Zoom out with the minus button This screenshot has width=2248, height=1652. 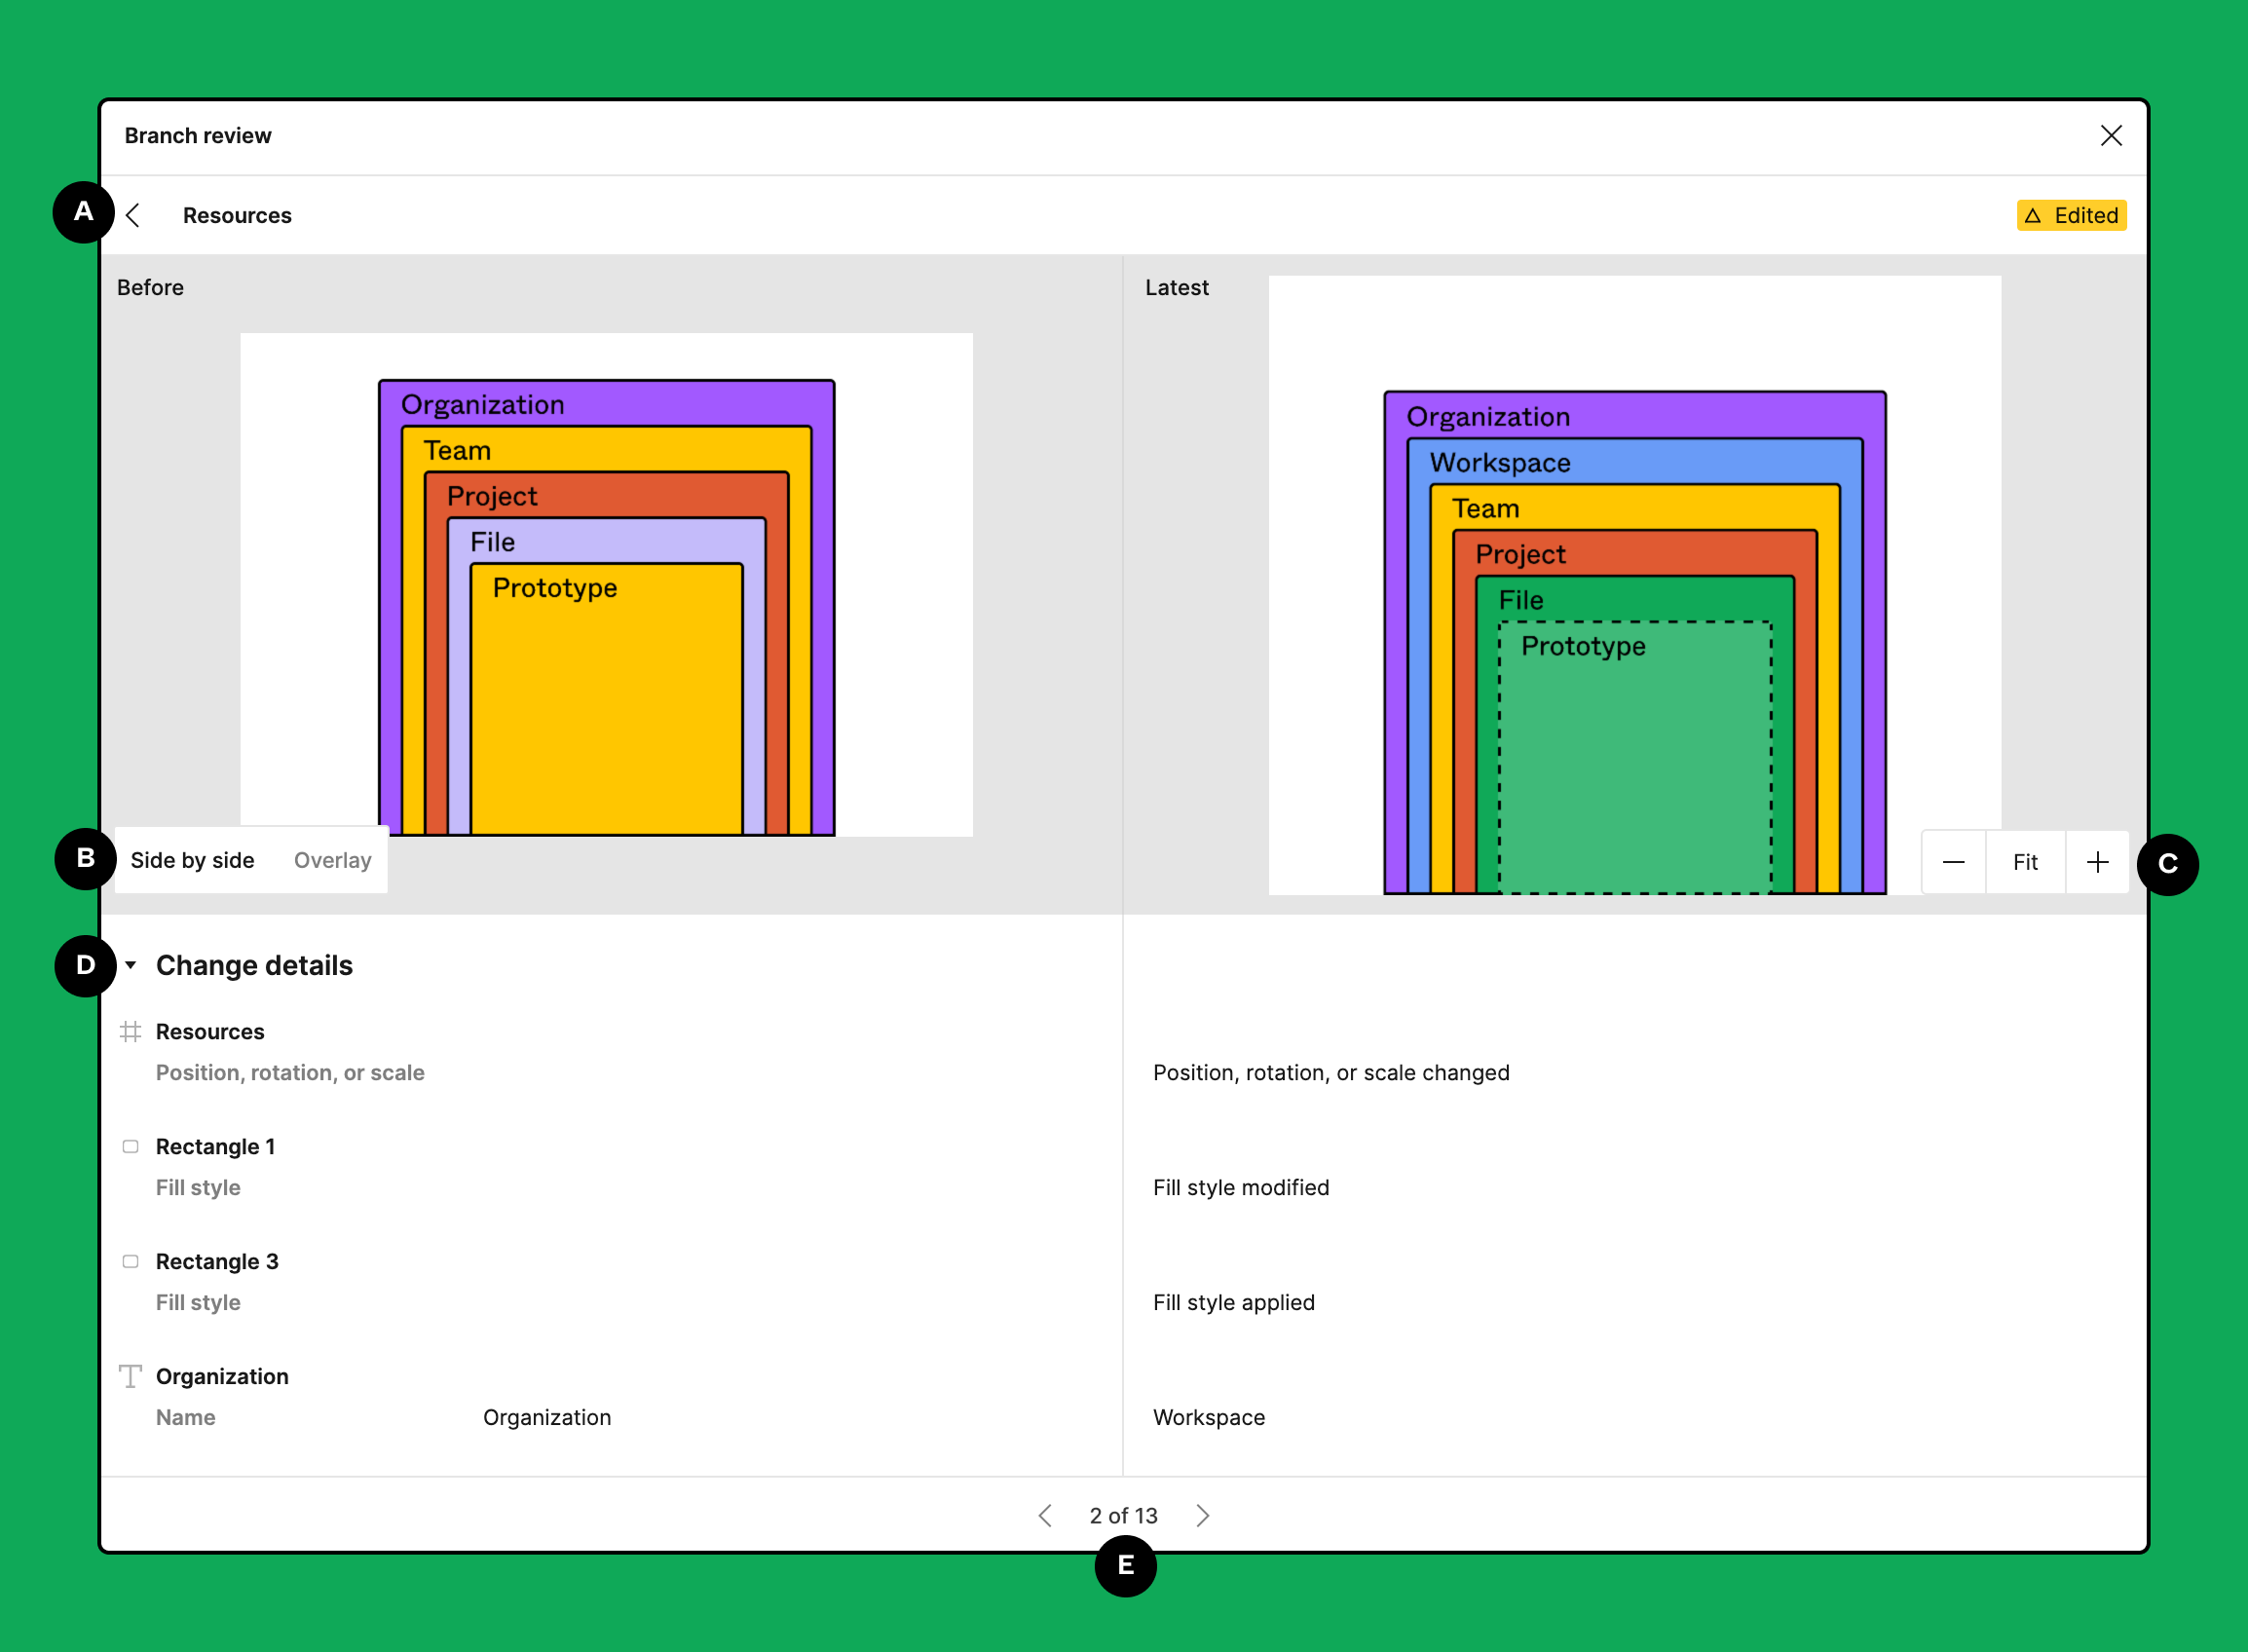tap(1953, 862)
